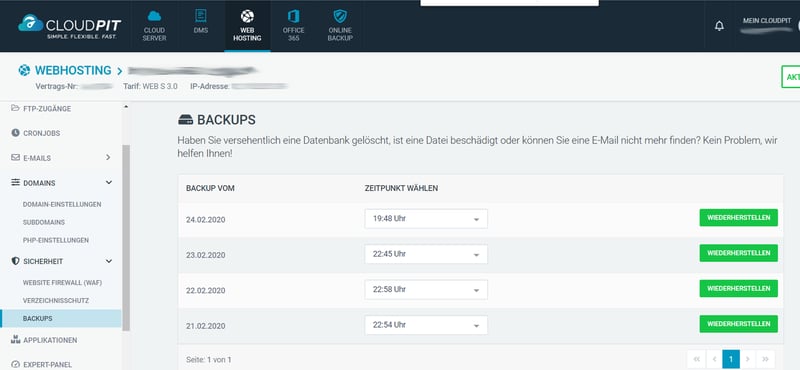Click the Webhosting globe icon in breadcrumb
This screenshot has width=800, height=370.
[24, 70]
